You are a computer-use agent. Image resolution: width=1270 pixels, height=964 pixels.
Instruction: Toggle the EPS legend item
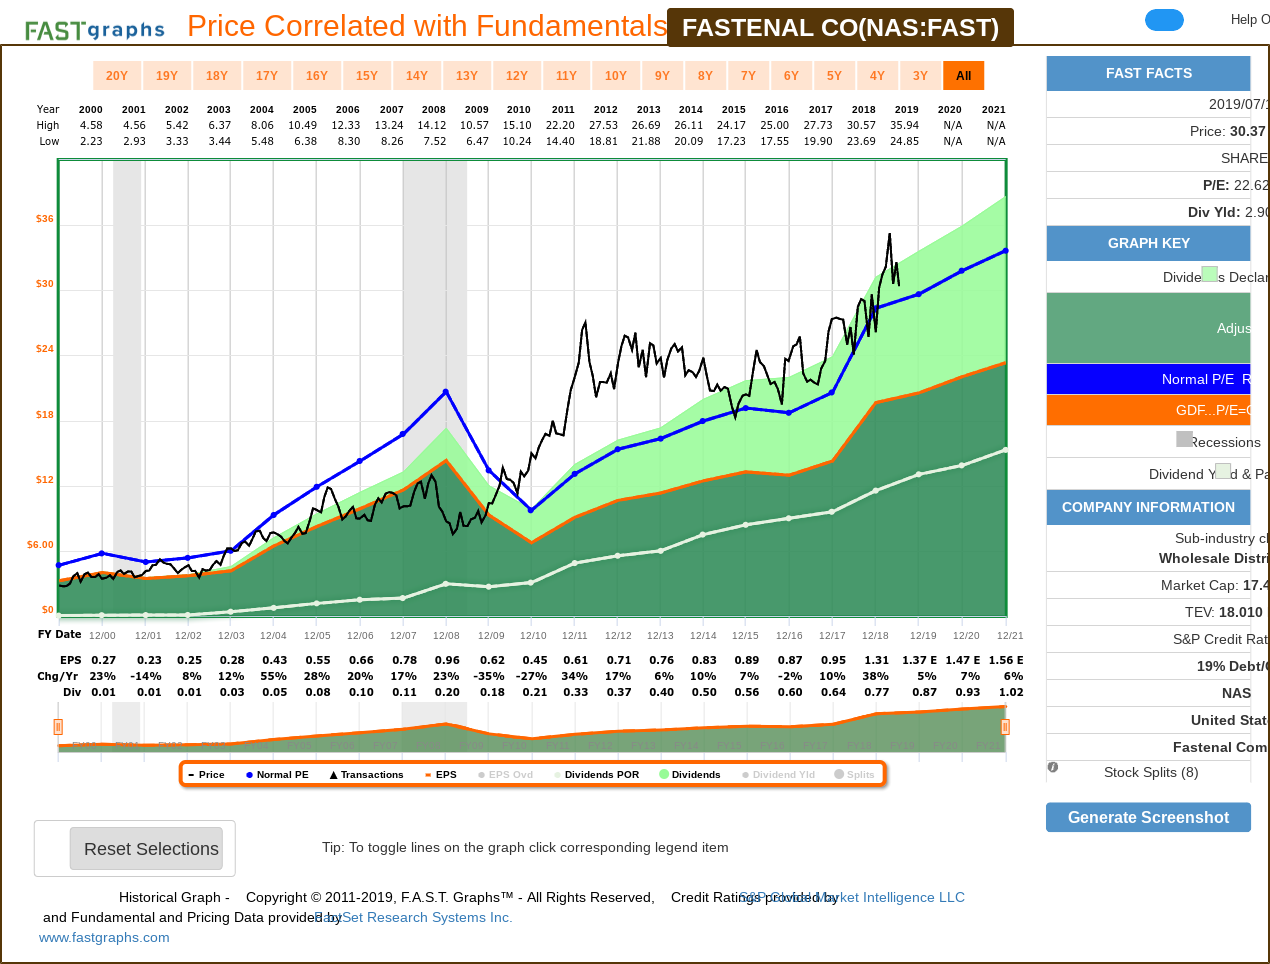(440, 775)
